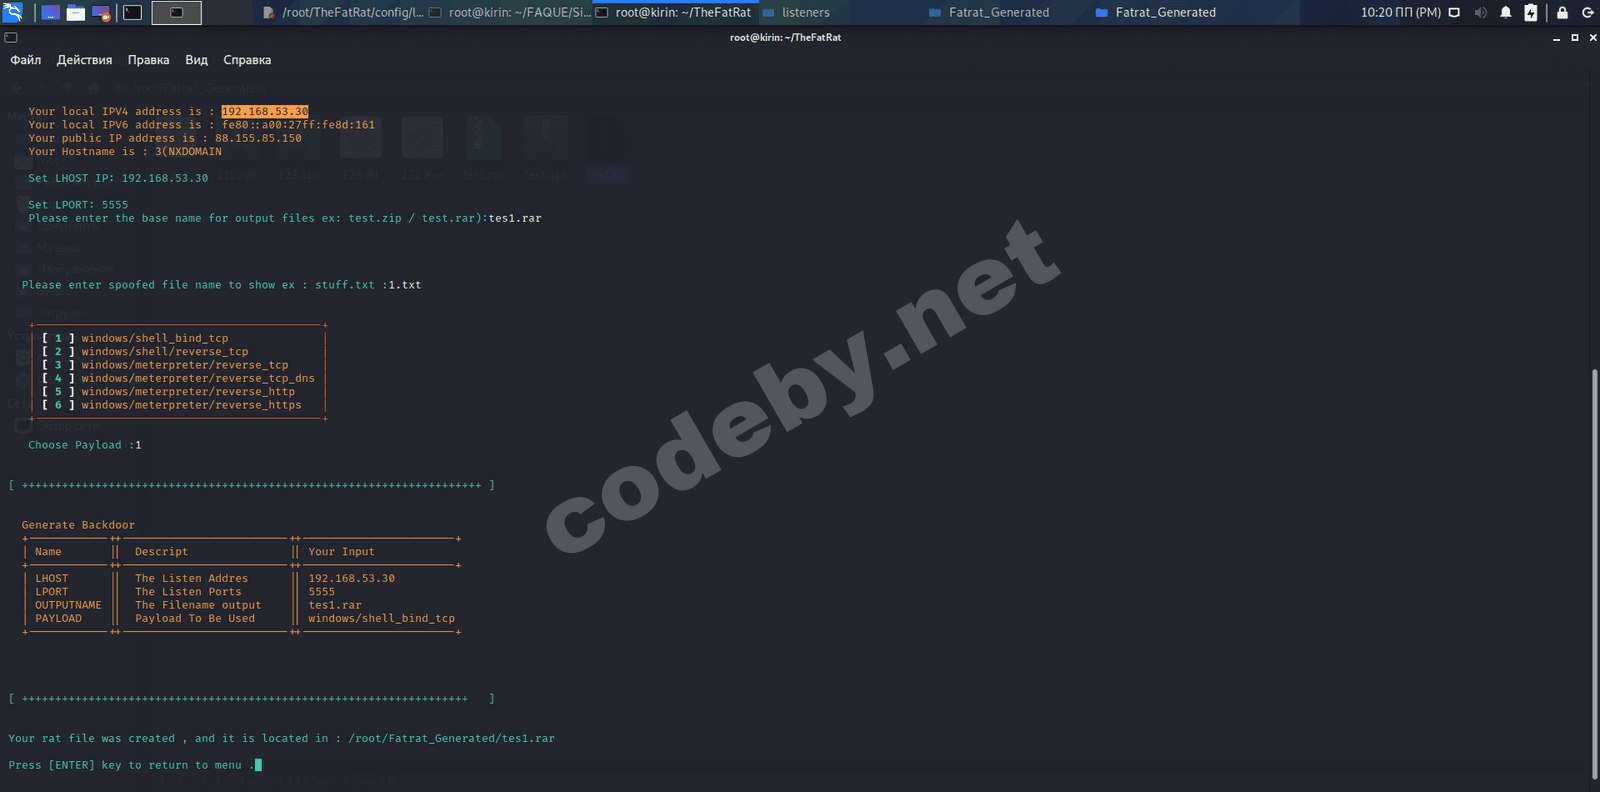Open the Справка menu
Viewport: 1600px width, 792px height.
[247, 60]
